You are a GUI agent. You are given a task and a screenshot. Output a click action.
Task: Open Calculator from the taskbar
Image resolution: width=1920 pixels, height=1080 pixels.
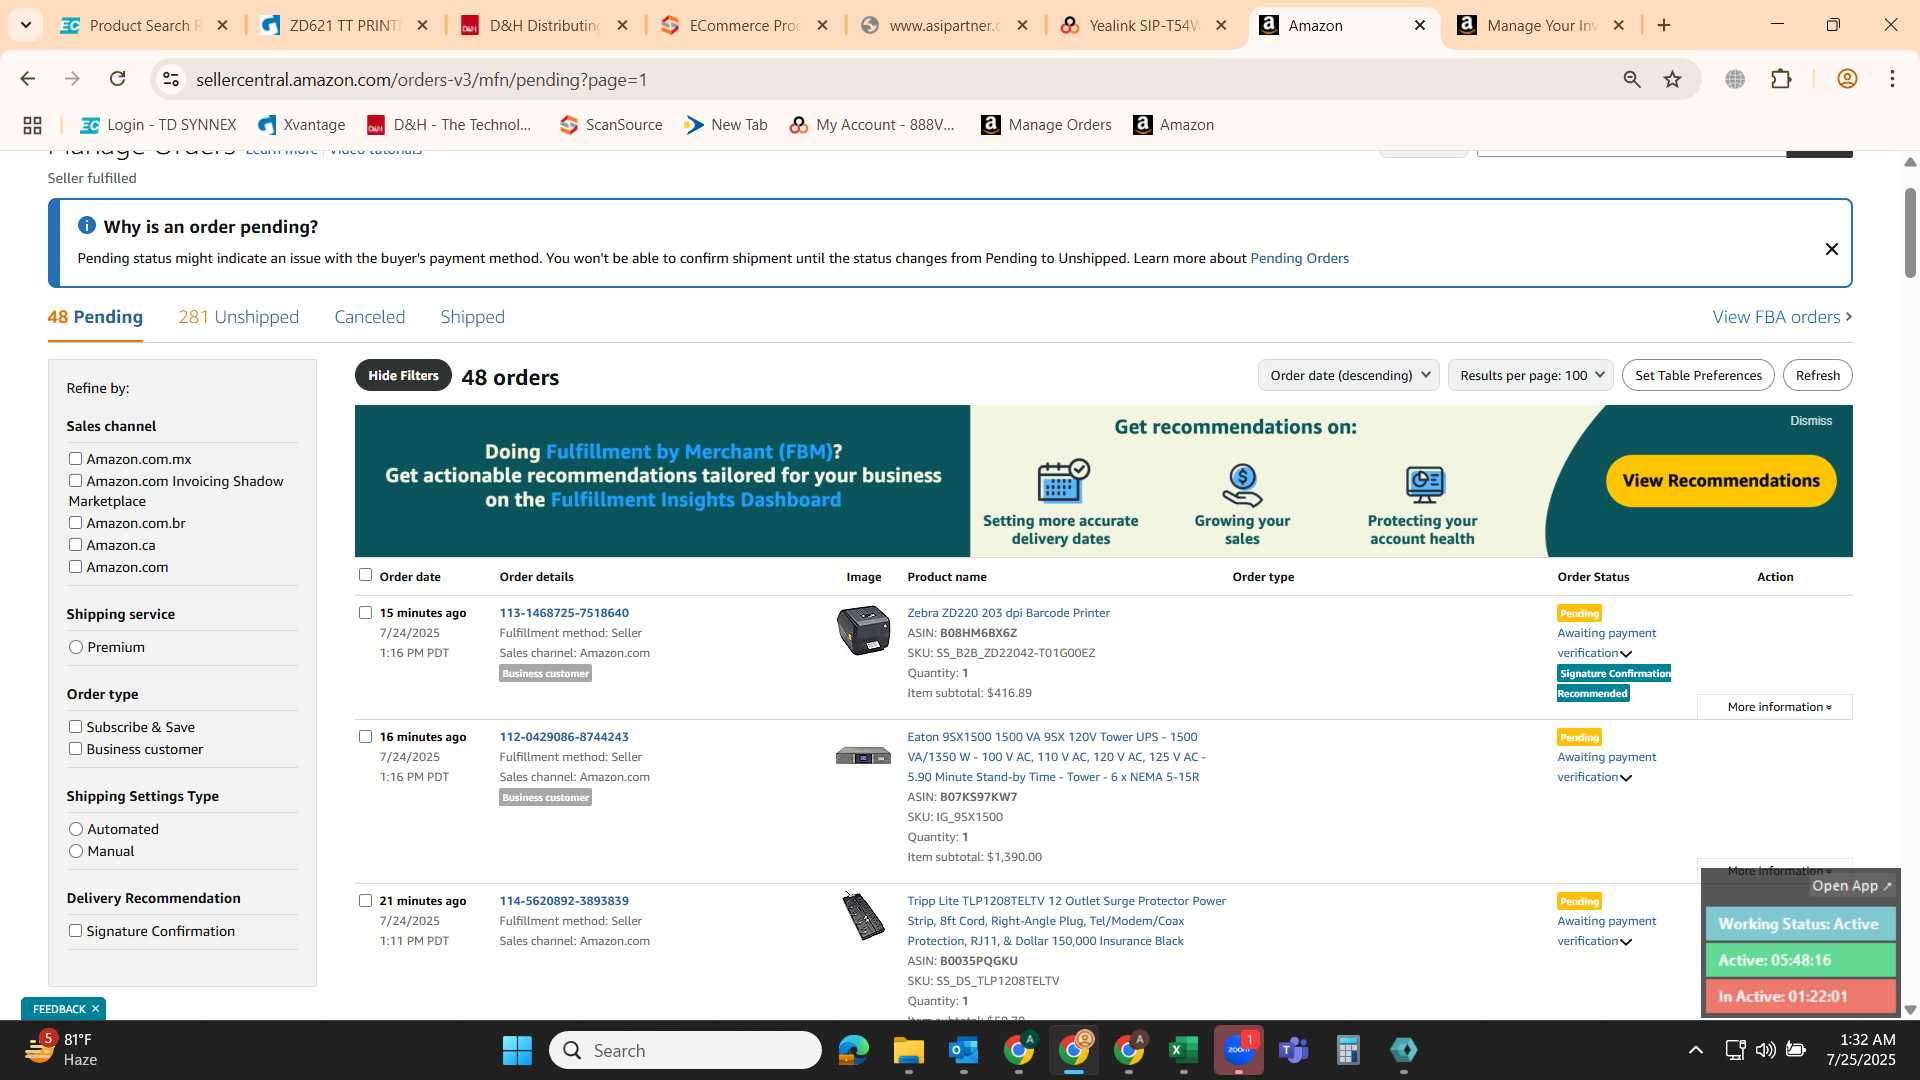[1348, 1050]
